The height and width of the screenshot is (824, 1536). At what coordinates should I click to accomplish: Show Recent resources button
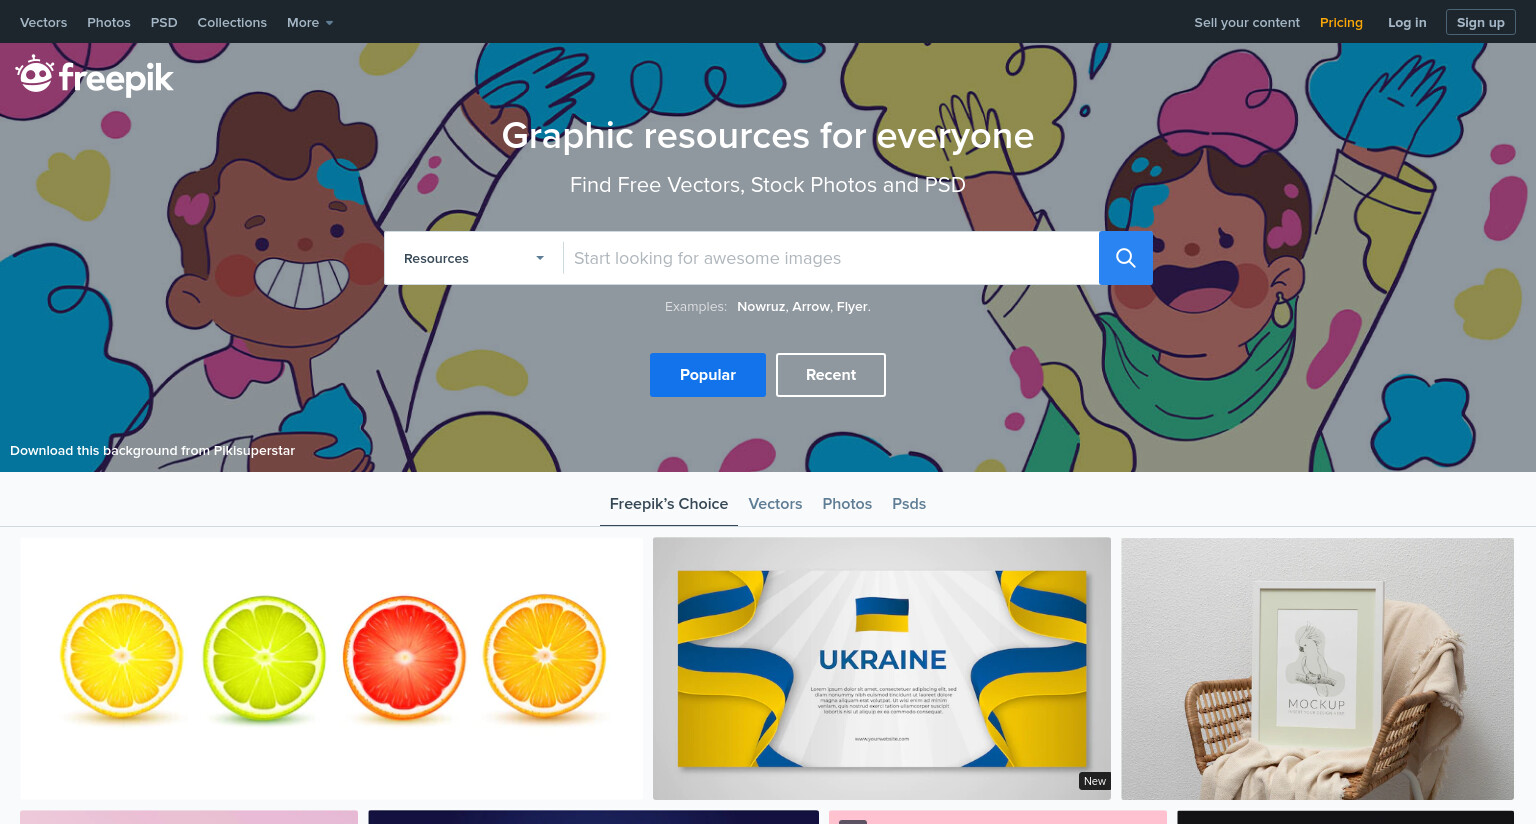[831, 375]
